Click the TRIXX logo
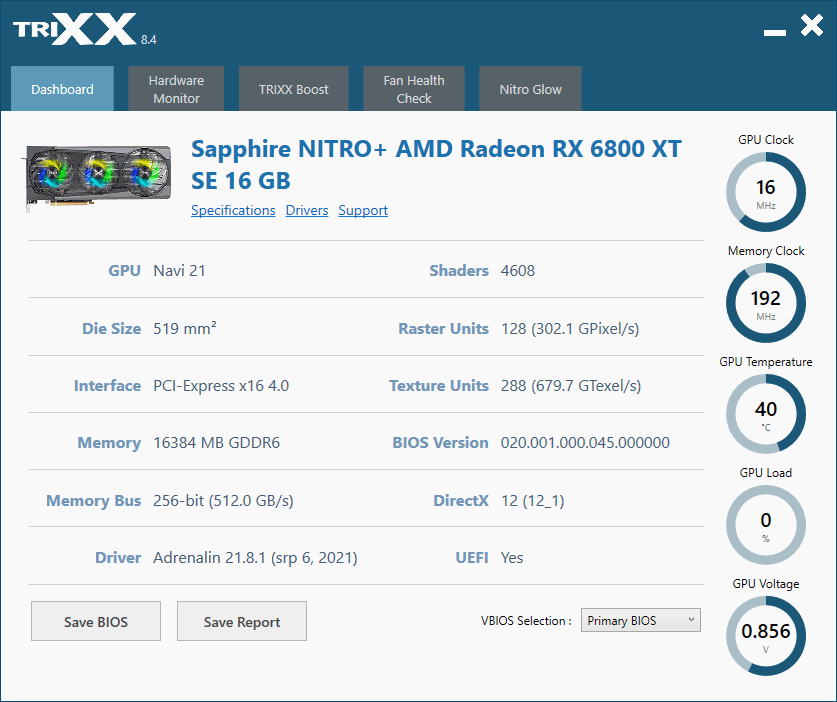Viewport: 837px width, 702px height. (75, 29)
